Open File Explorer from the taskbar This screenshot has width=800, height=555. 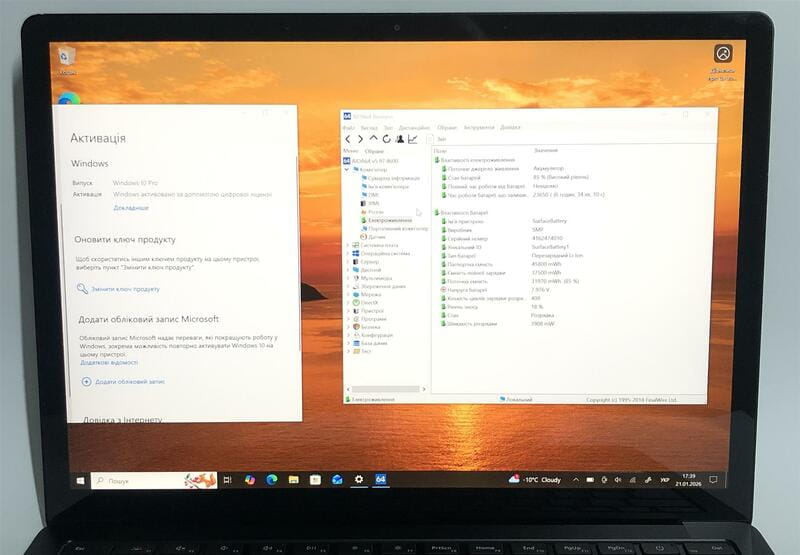[x=293, y=480]
